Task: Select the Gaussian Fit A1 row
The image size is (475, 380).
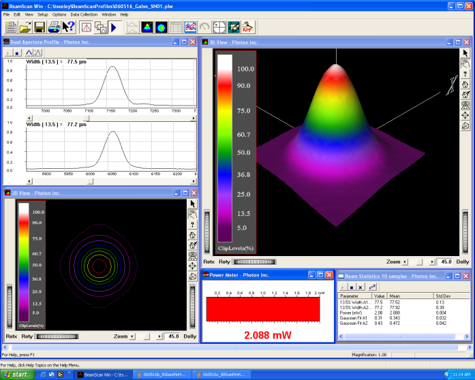Action: coord(404,318)
